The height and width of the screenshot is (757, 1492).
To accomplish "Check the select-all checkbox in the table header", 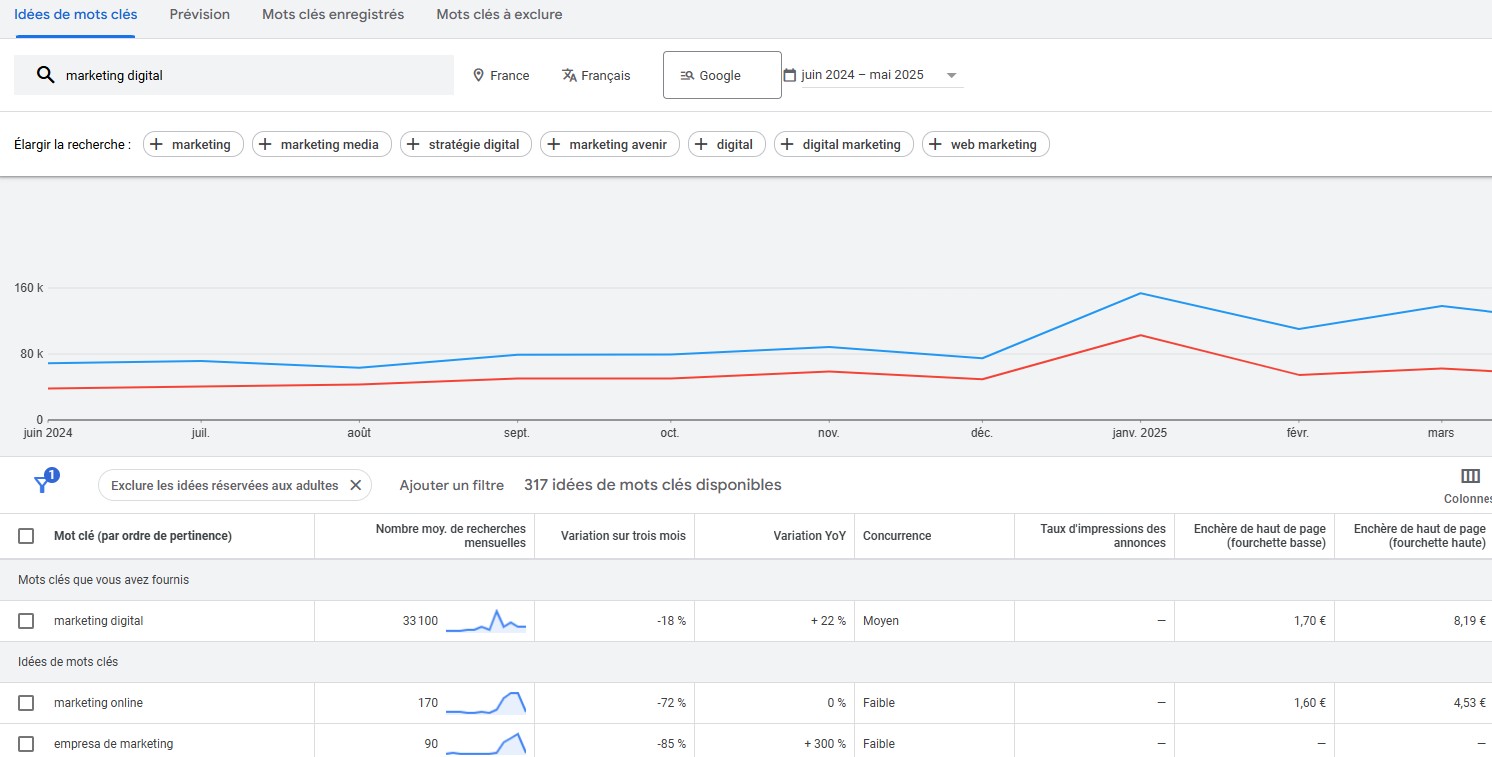I will (x=25, y=535).
